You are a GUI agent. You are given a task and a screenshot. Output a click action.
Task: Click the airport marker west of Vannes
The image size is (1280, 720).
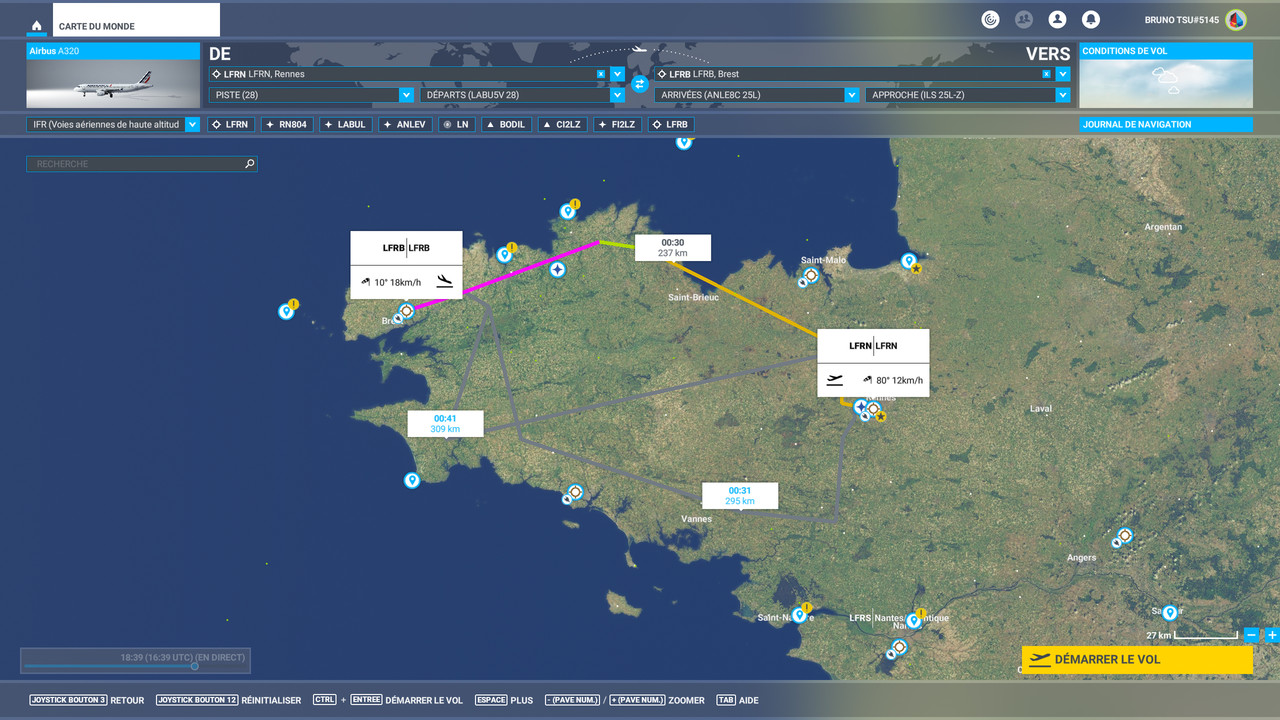575,492
